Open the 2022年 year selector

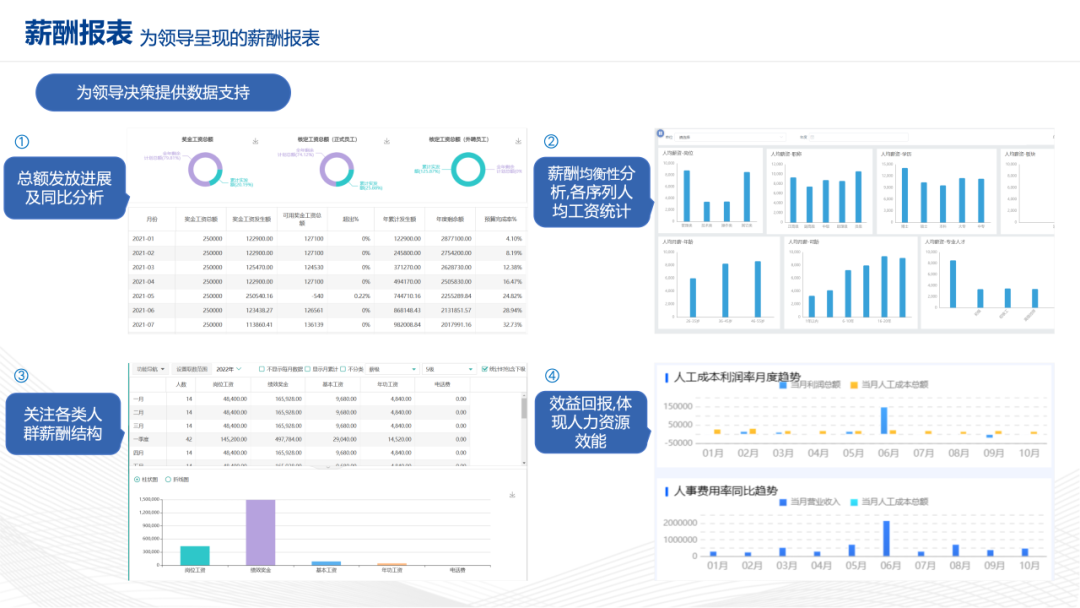229,369
